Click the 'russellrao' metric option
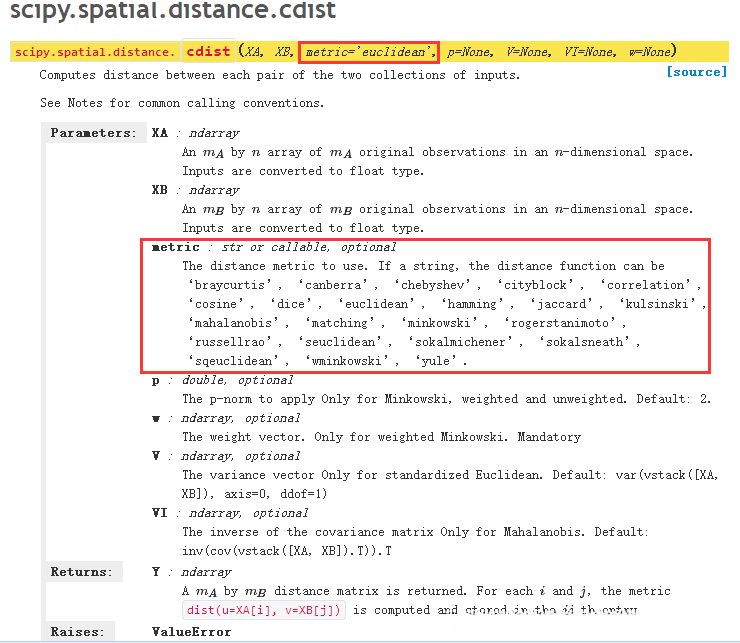 click(x=230, y=342)
